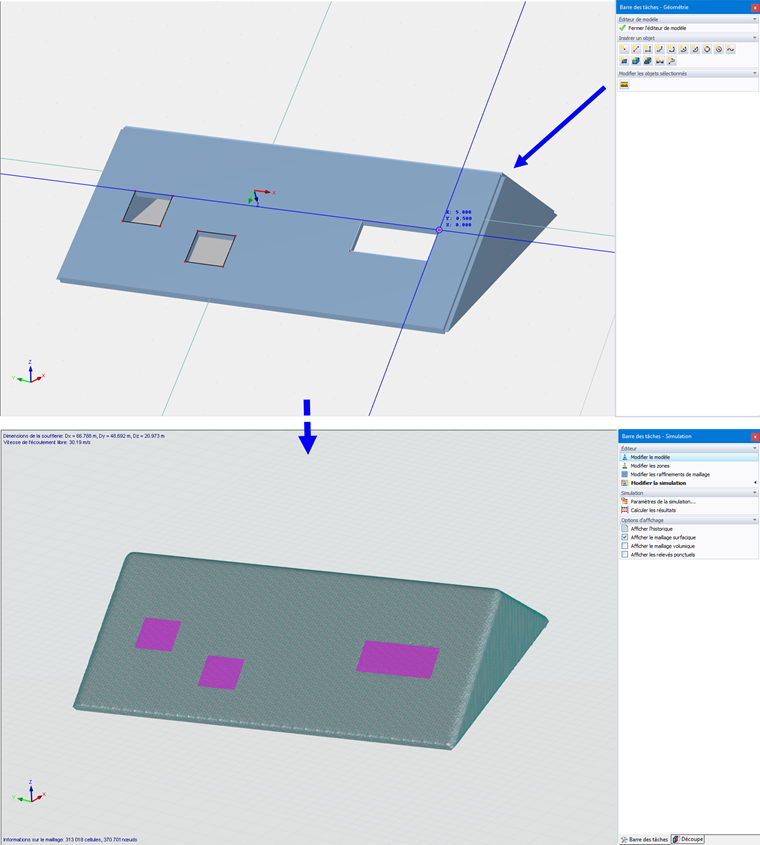Choose the light blue box solid tool

636,61
